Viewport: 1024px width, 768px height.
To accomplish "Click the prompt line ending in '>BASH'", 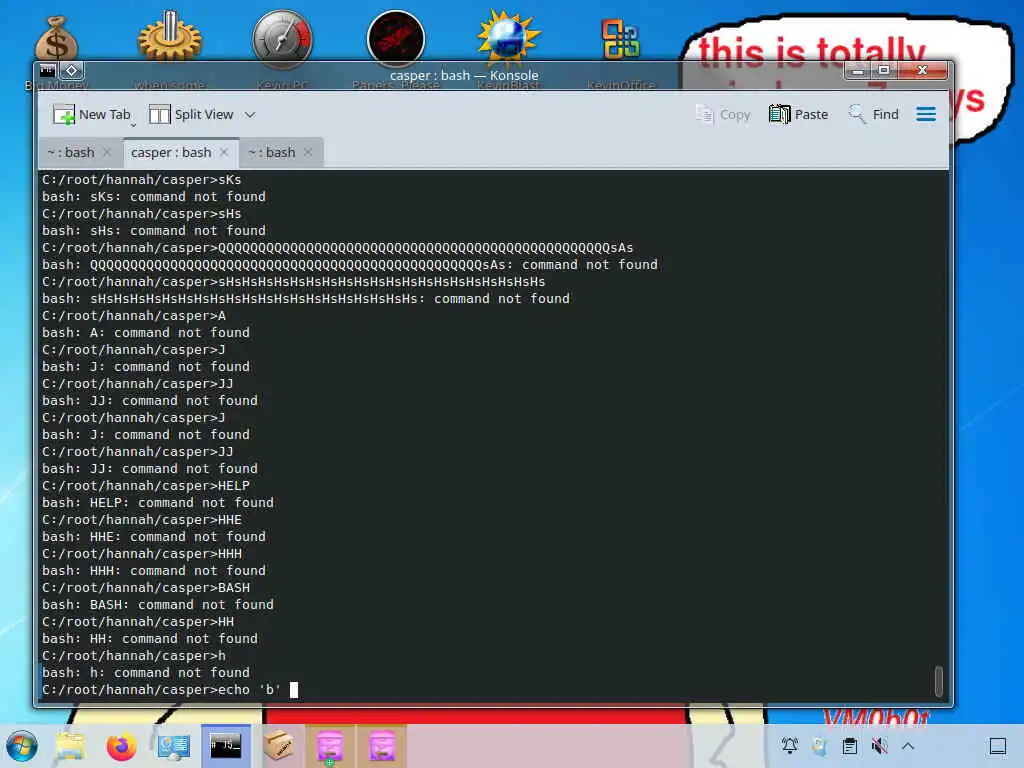I will tap(146, 588).
